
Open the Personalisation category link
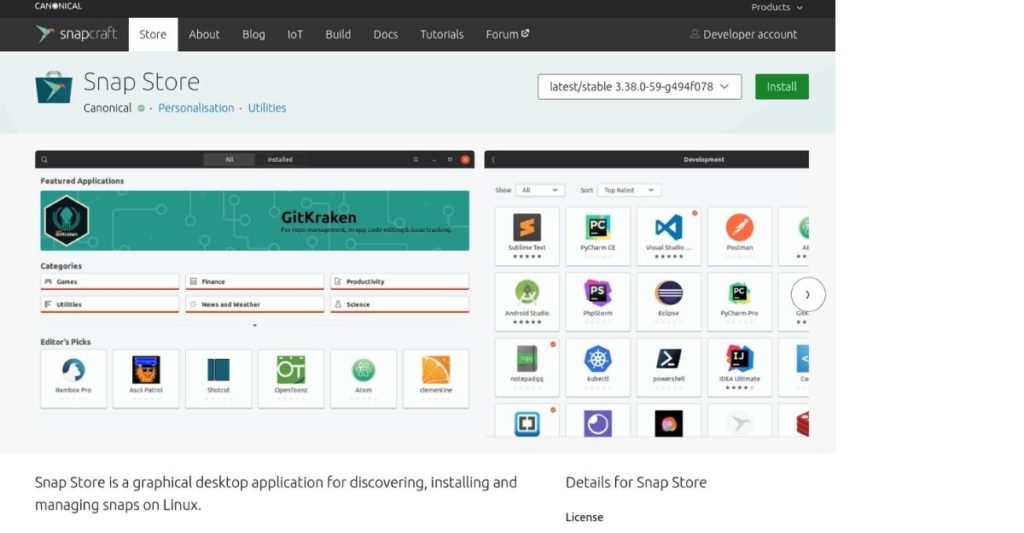pos(196,108)
